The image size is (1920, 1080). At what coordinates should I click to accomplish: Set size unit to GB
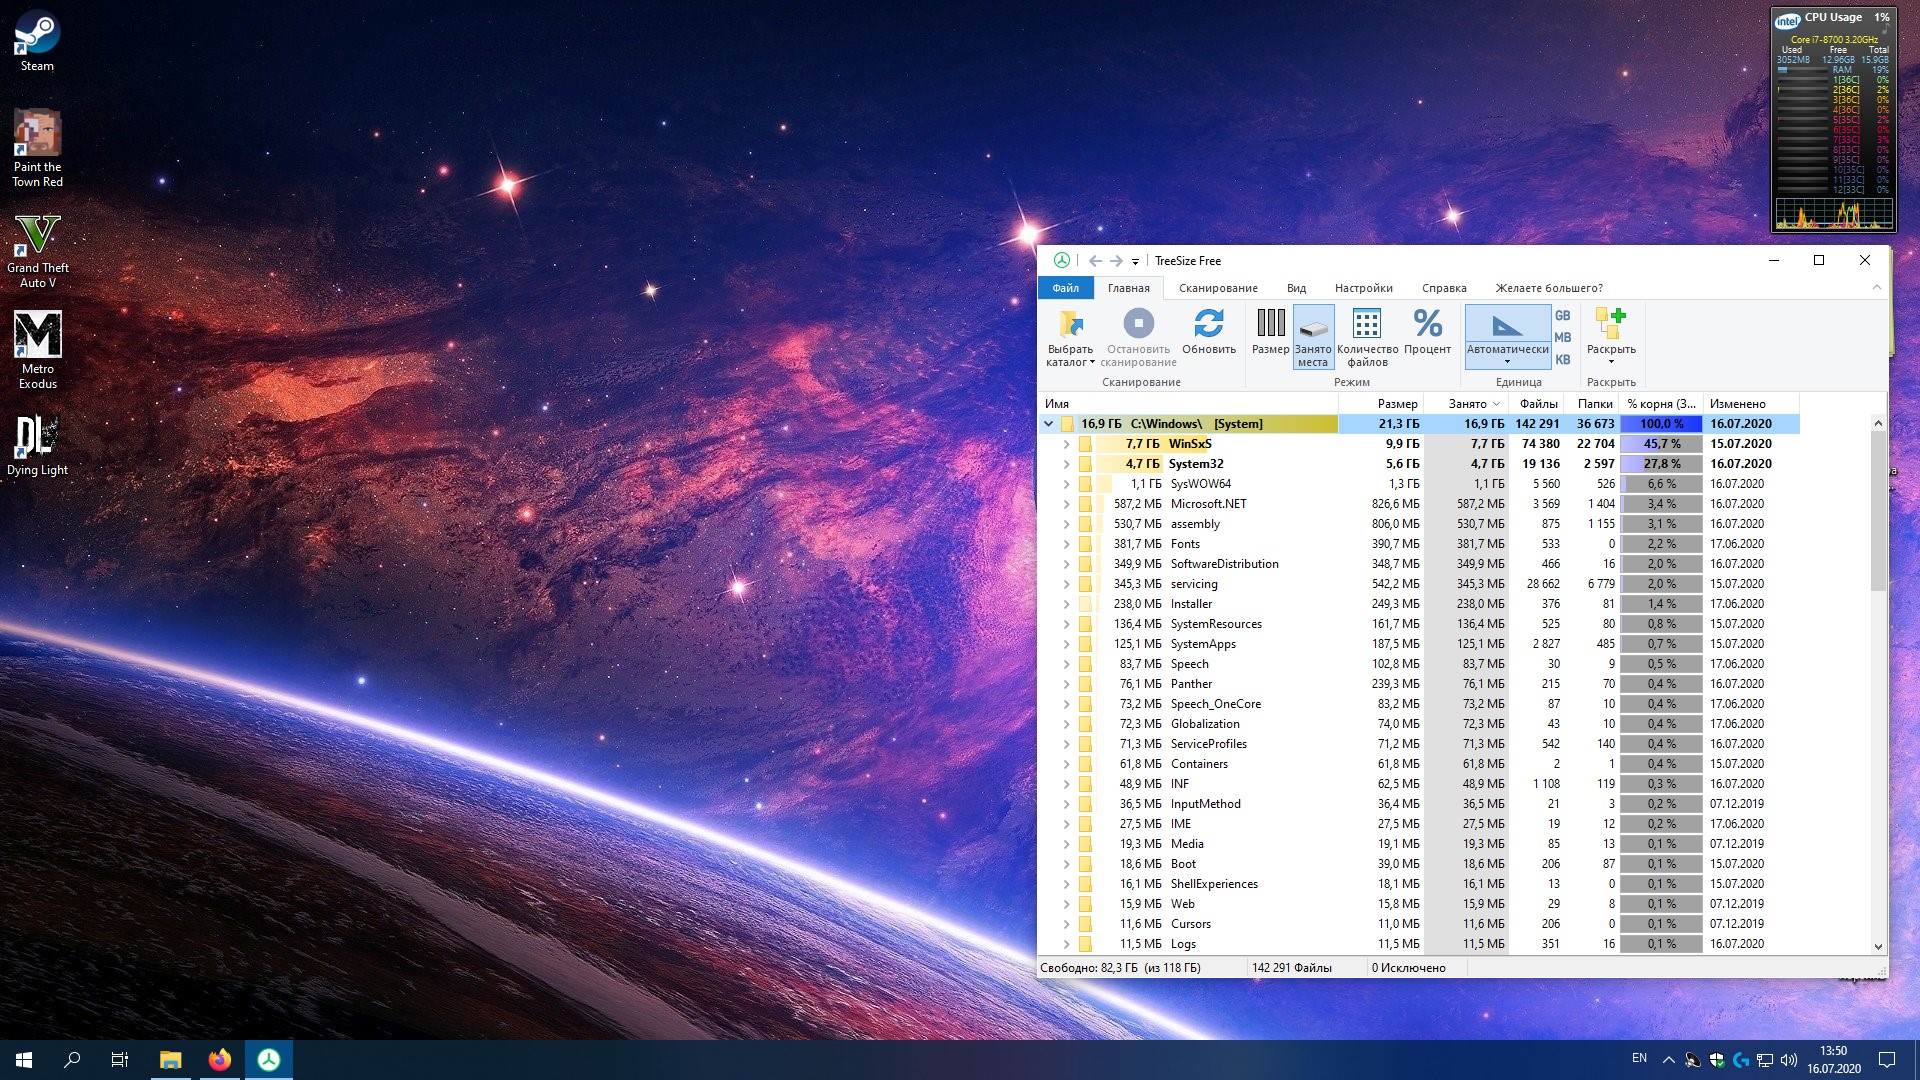pos(1562,315)
